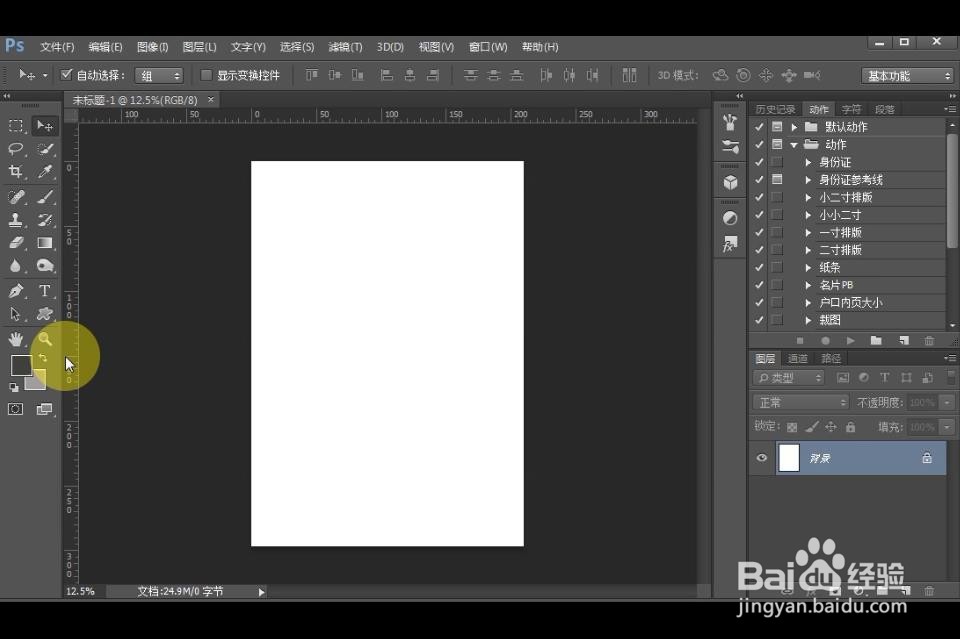Select the Path Selection tool
960x639 pixels.
tap(16, 314)
